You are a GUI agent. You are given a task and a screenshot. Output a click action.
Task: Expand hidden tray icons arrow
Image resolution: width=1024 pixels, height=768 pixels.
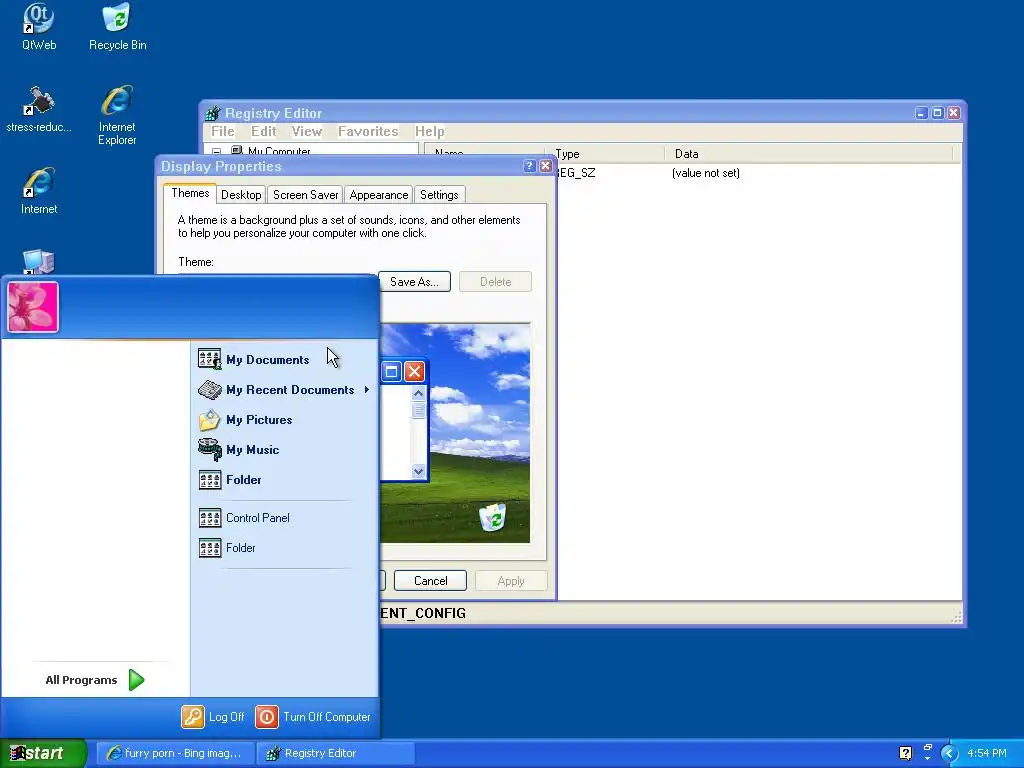pos(949,754)
